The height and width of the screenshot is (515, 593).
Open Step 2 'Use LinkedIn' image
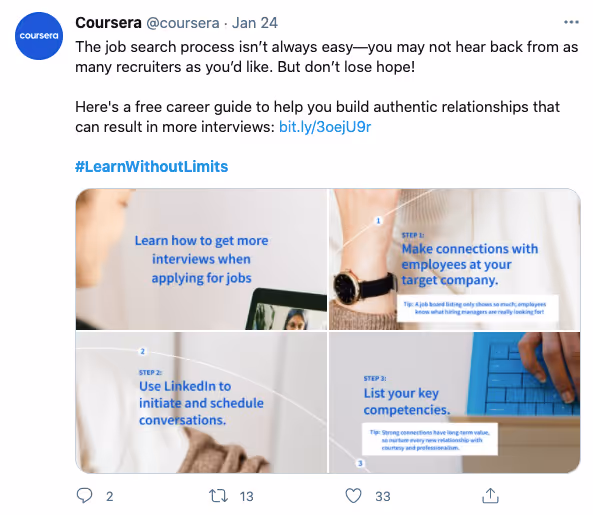(201, 402)
